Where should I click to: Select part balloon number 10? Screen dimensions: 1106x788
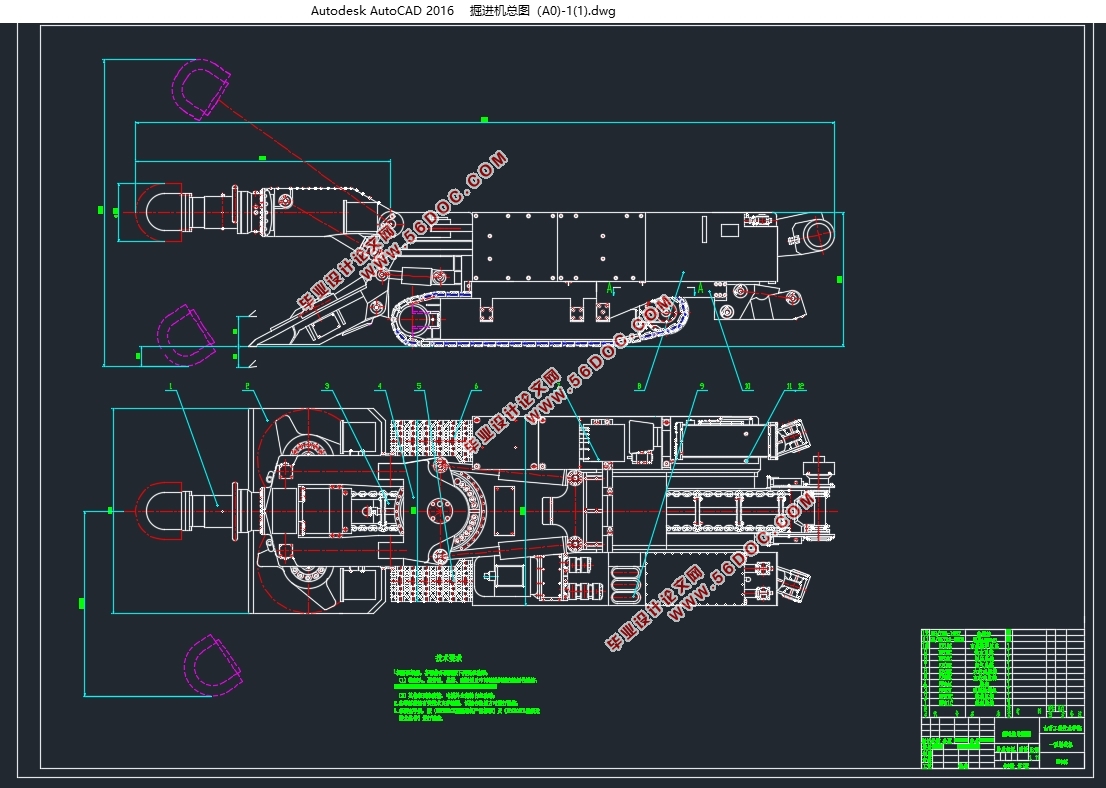click(748, 386)
